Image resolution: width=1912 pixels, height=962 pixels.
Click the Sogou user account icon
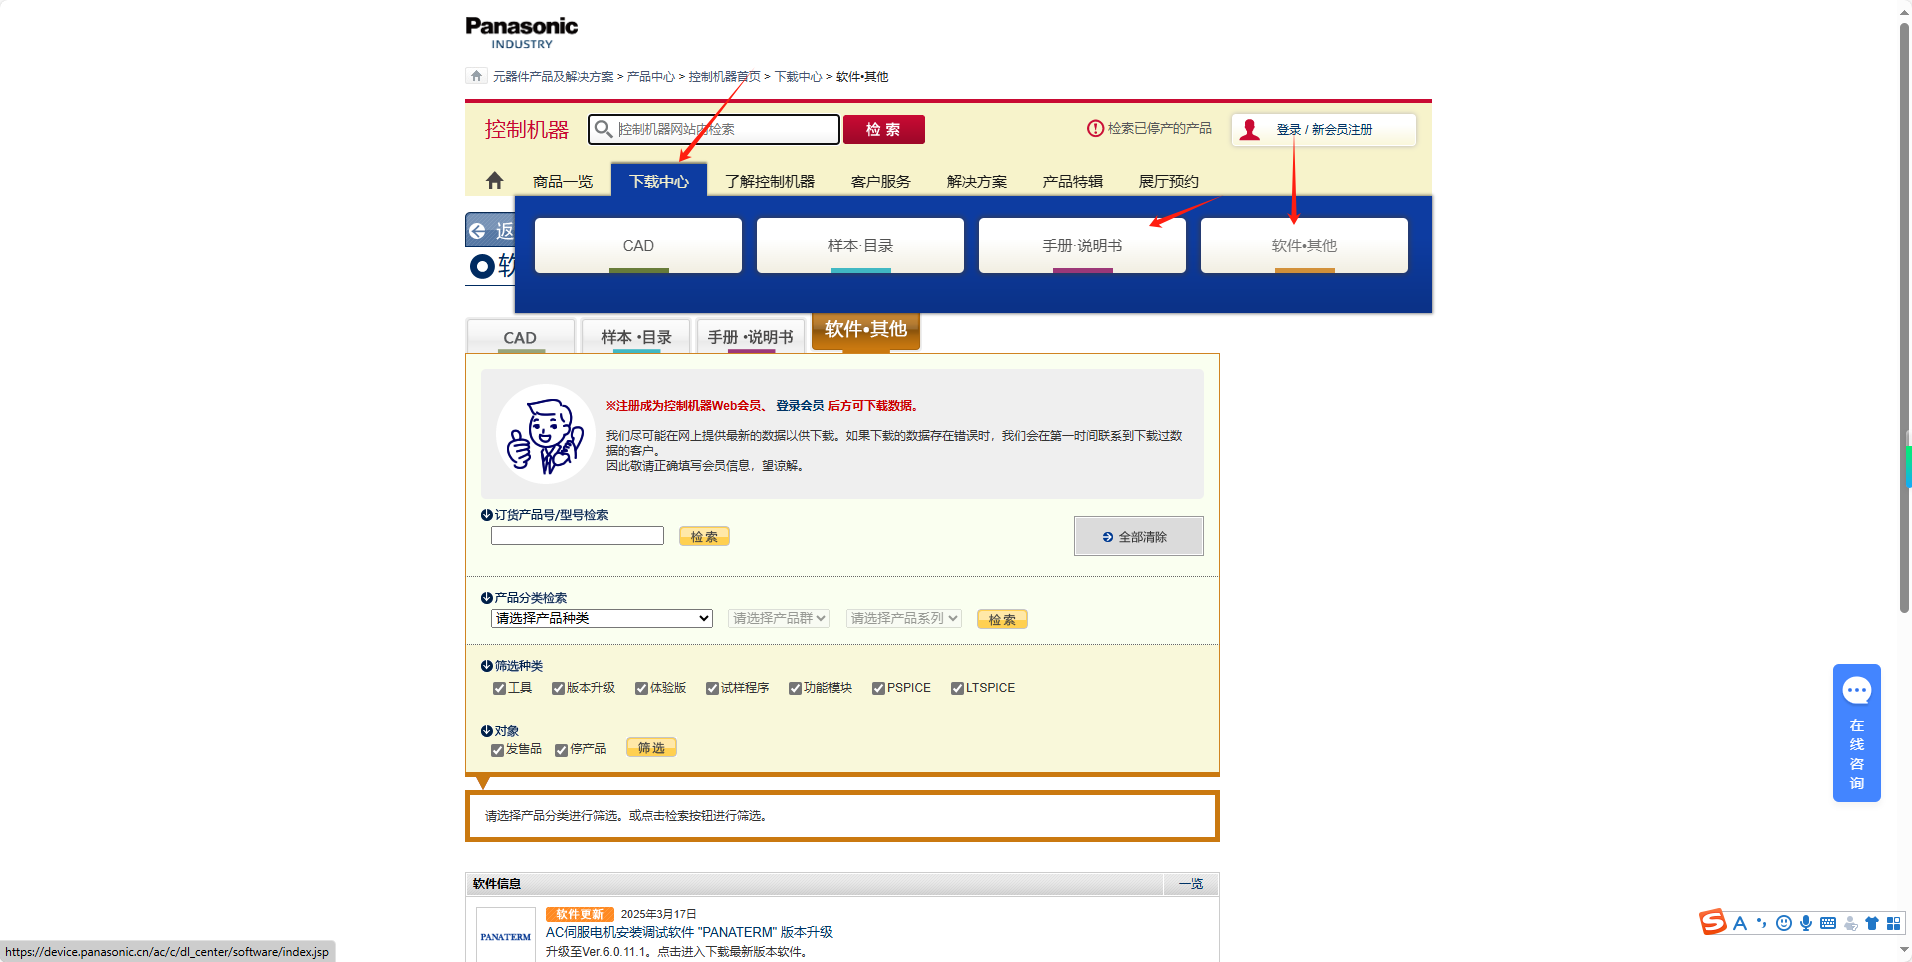1850,923
